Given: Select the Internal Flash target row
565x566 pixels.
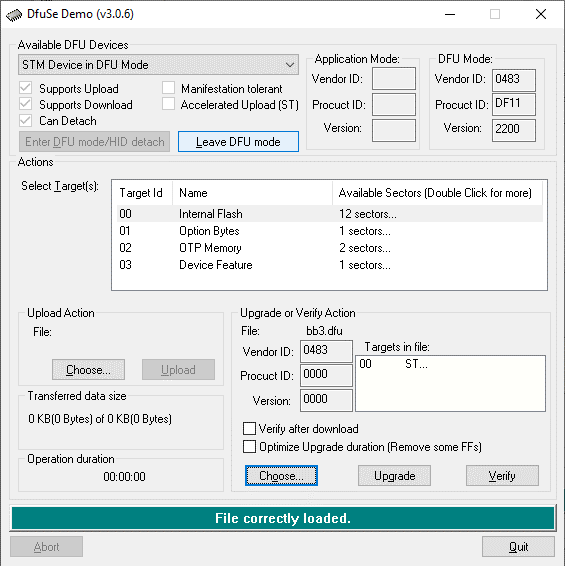Looking at the screenshot, I should click(329, 214).
